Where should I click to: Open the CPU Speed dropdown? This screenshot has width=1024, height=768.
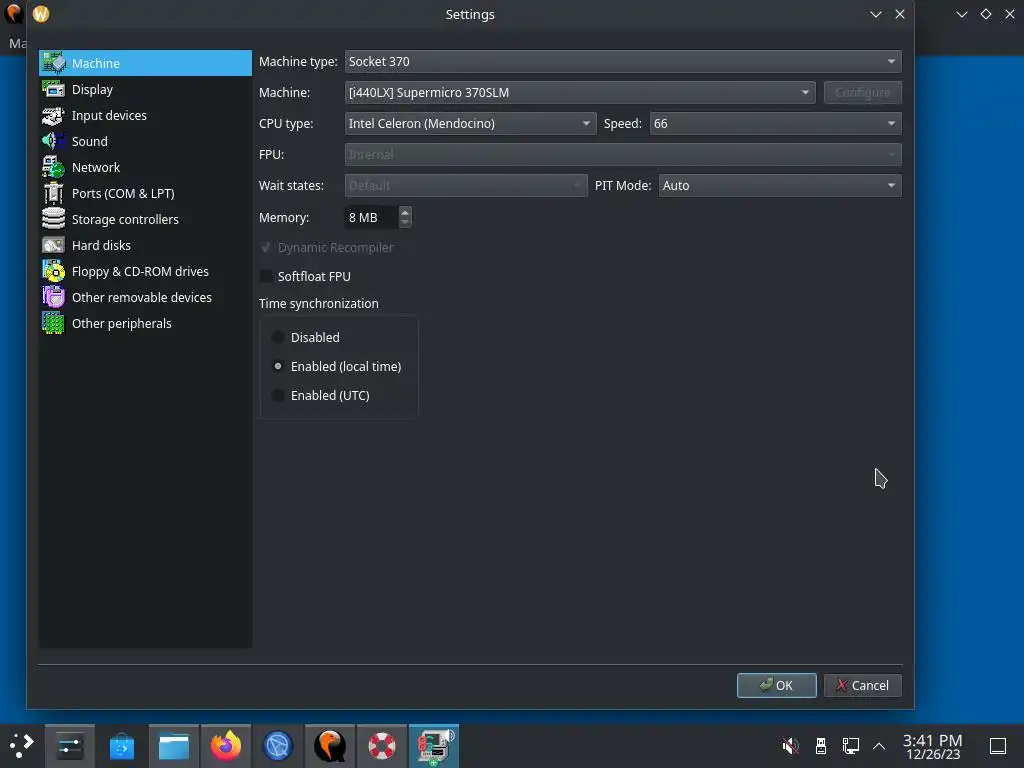tap(776, 123)
